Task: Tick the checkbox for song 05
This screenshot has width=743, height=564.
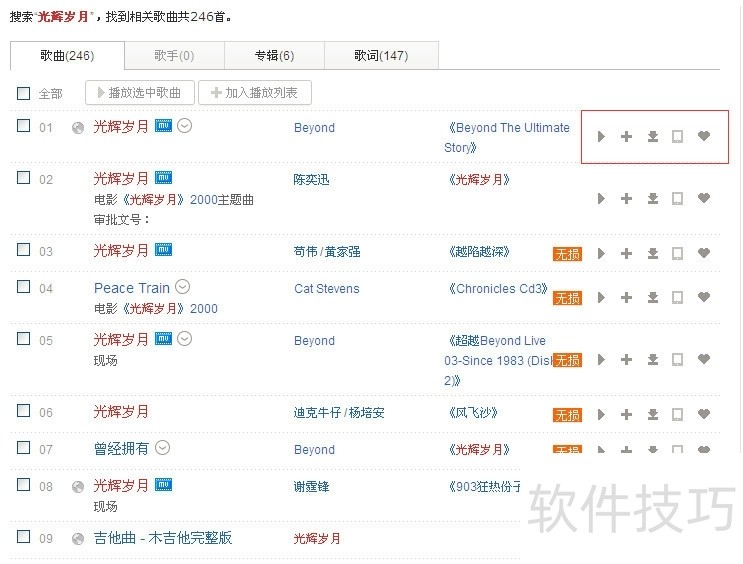Action: [x=23, y=339]
